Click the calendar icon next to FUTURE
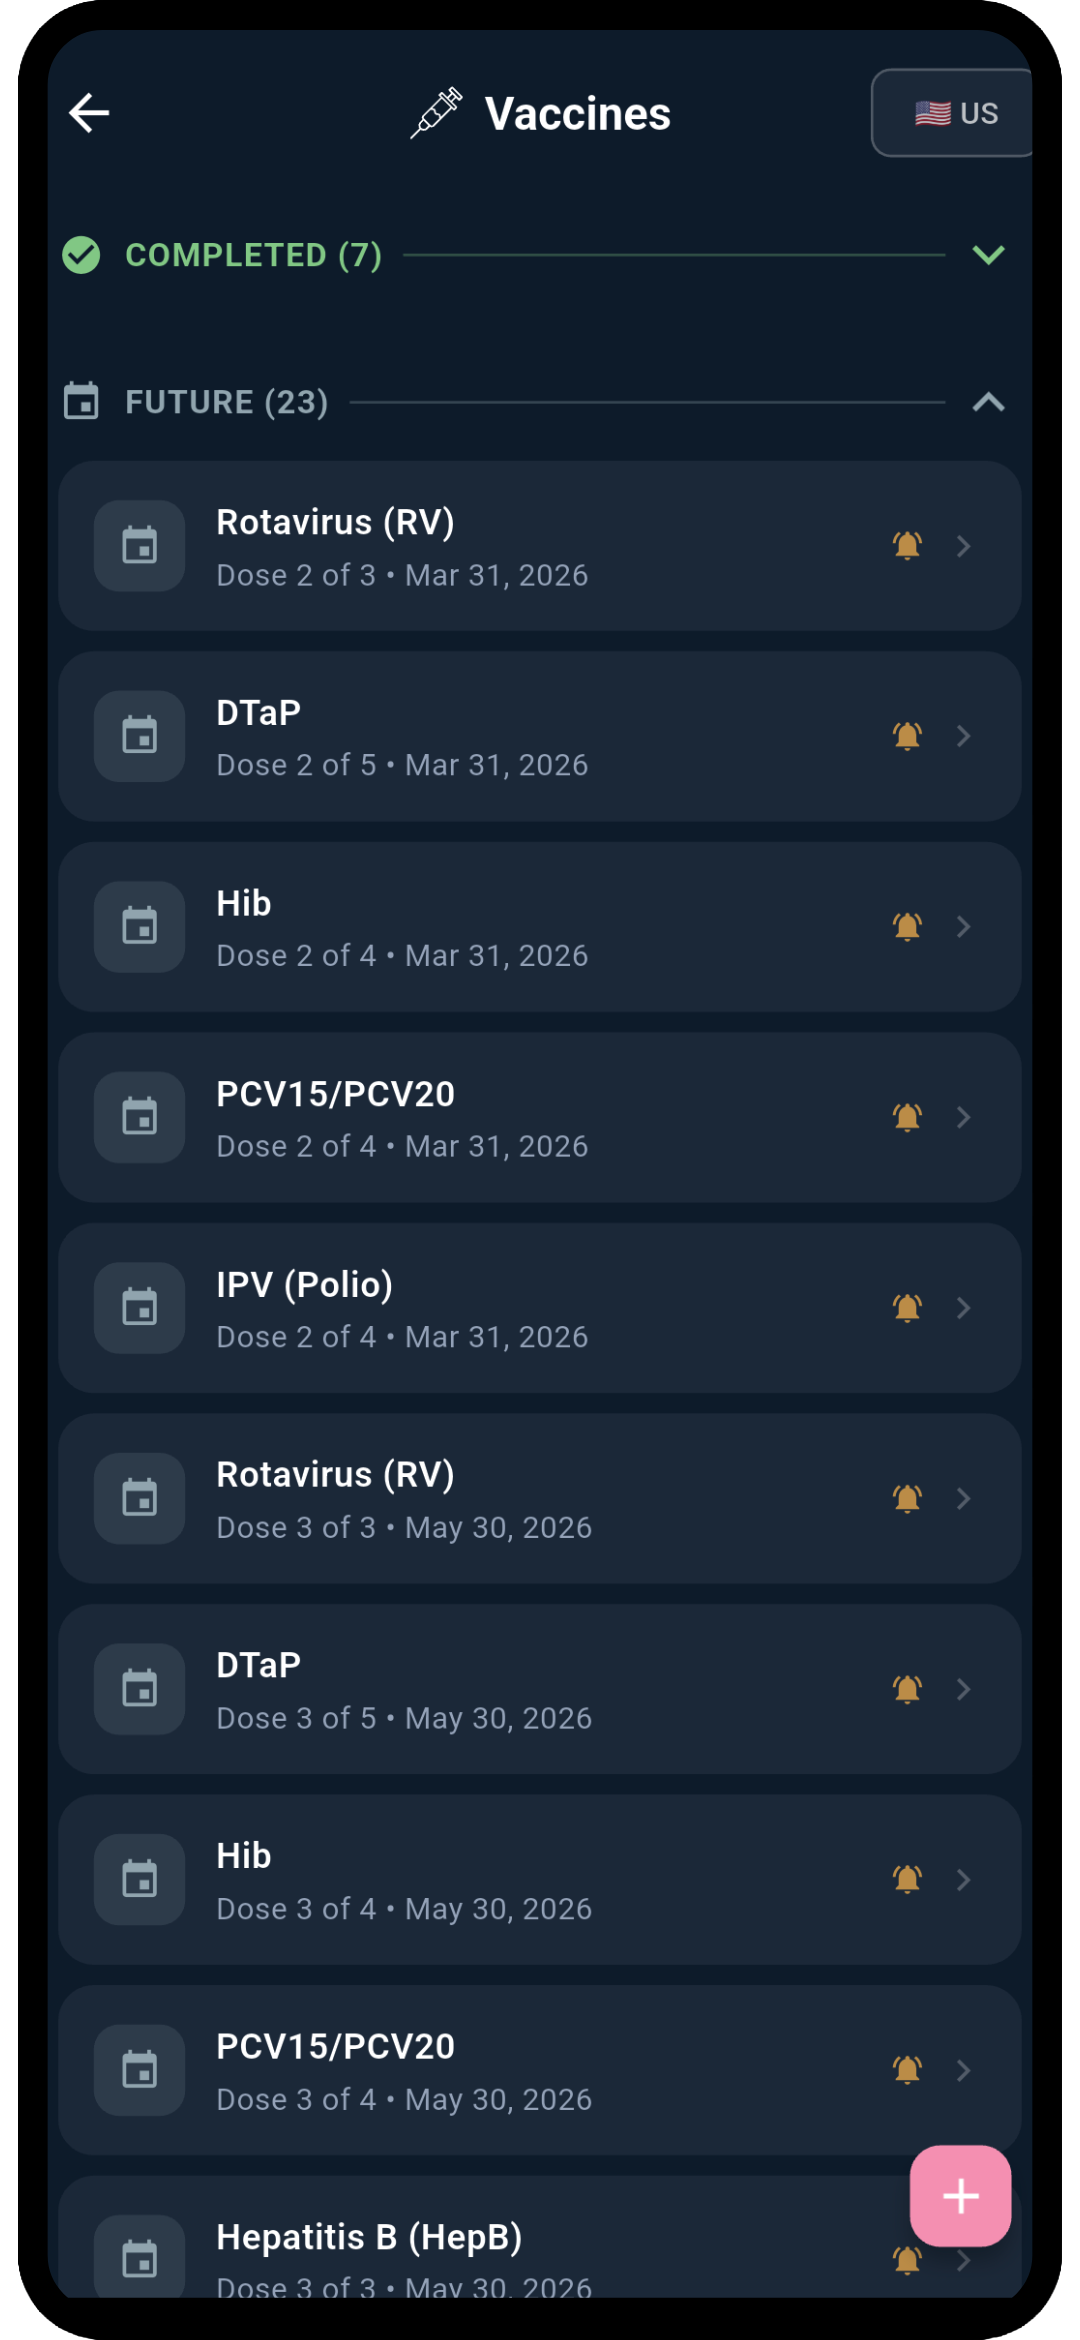Viewport: 1080px width, 2340px height. 81,402
